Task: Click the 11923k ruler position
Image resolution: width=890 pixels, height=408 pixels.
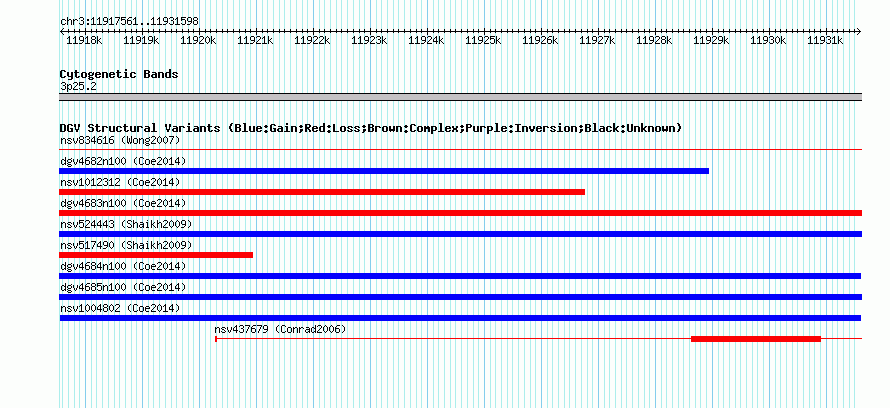Action: pos(370,40)
